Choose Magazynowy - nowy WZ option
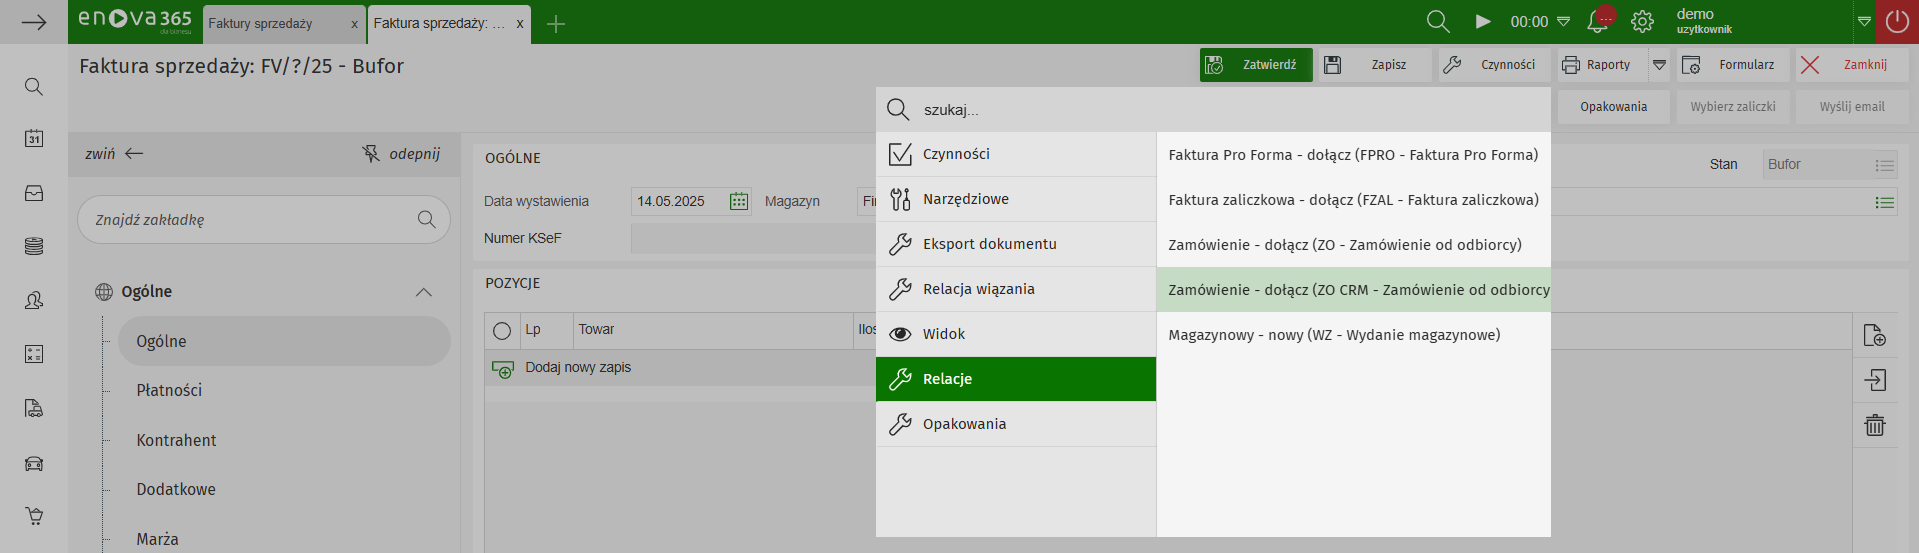Image resolution: width=1919 pixels, height=553 pixels. (x=1334, y=335)
